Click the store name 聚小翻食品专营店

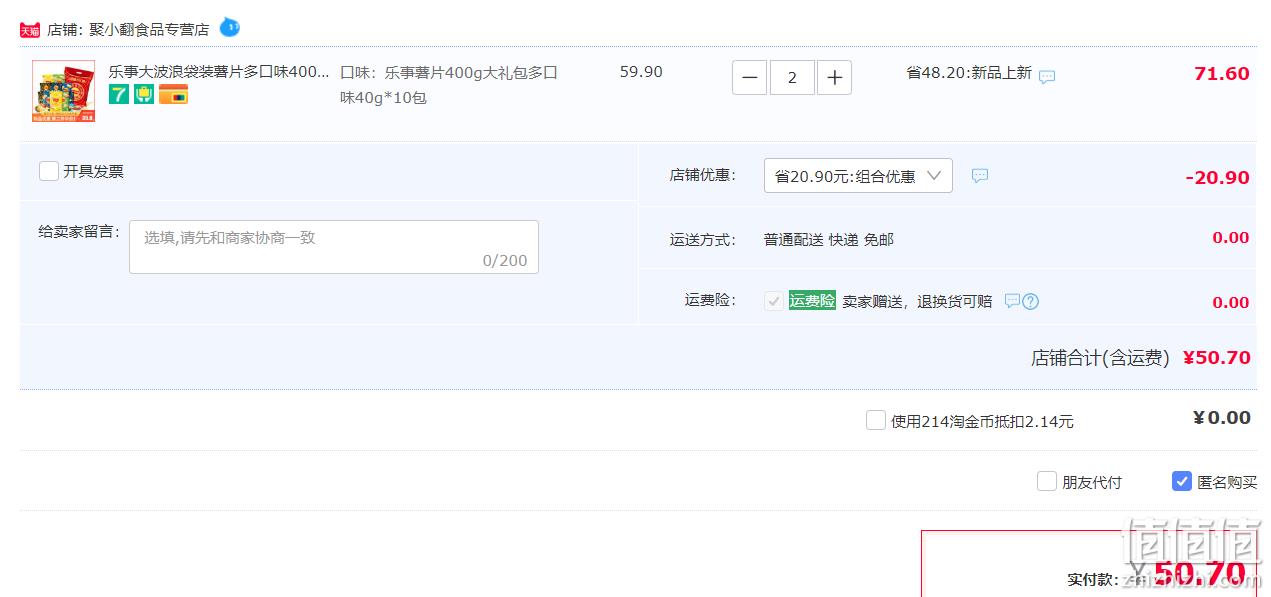pyautogui.click(x=149, y=30)
